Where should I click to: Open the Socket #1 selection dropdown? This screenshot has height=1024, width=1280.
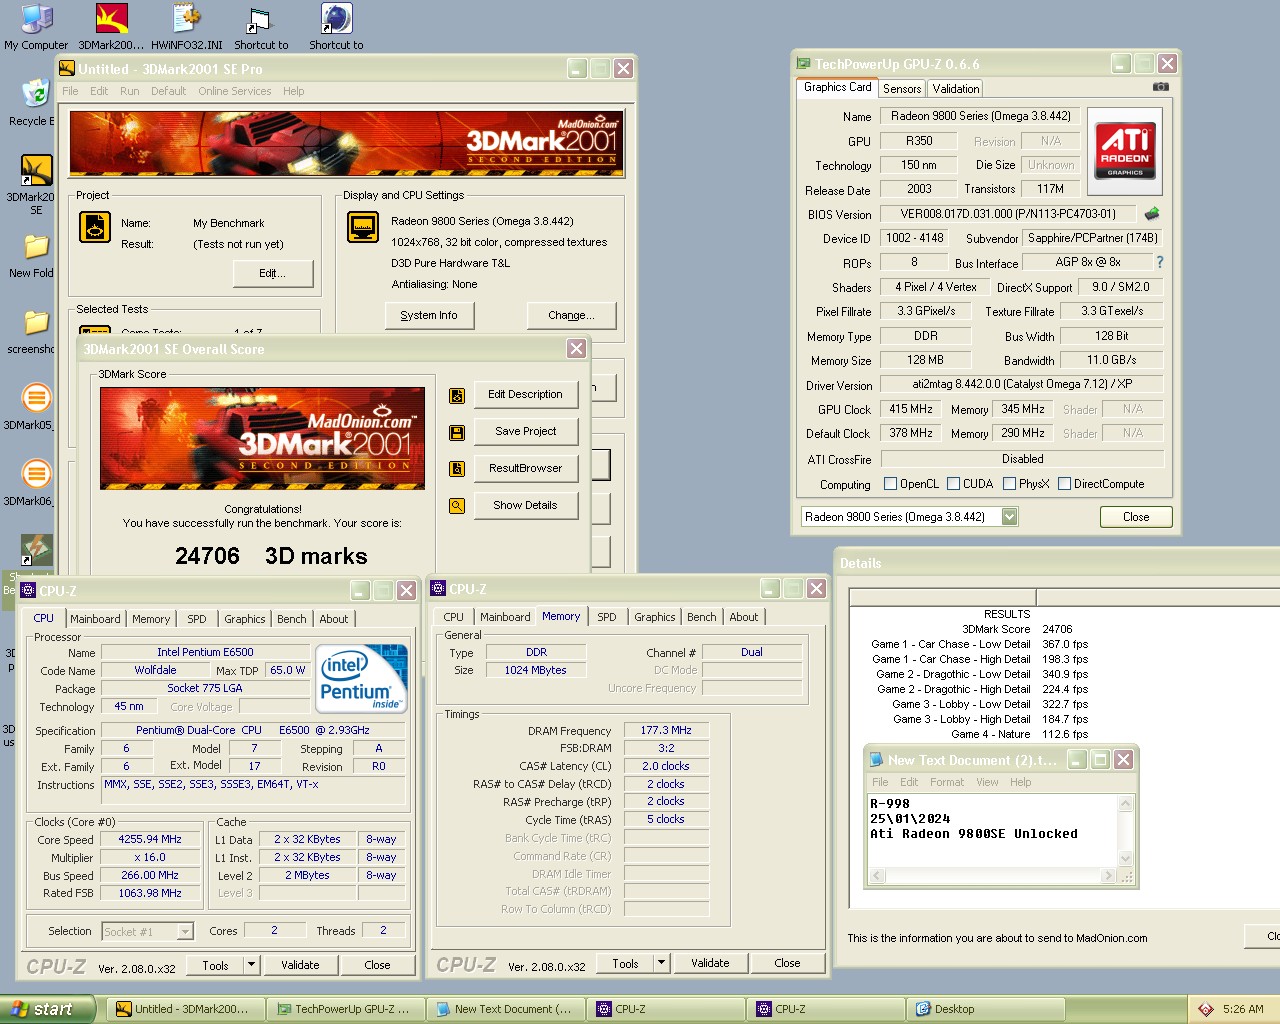coord(184,932)
